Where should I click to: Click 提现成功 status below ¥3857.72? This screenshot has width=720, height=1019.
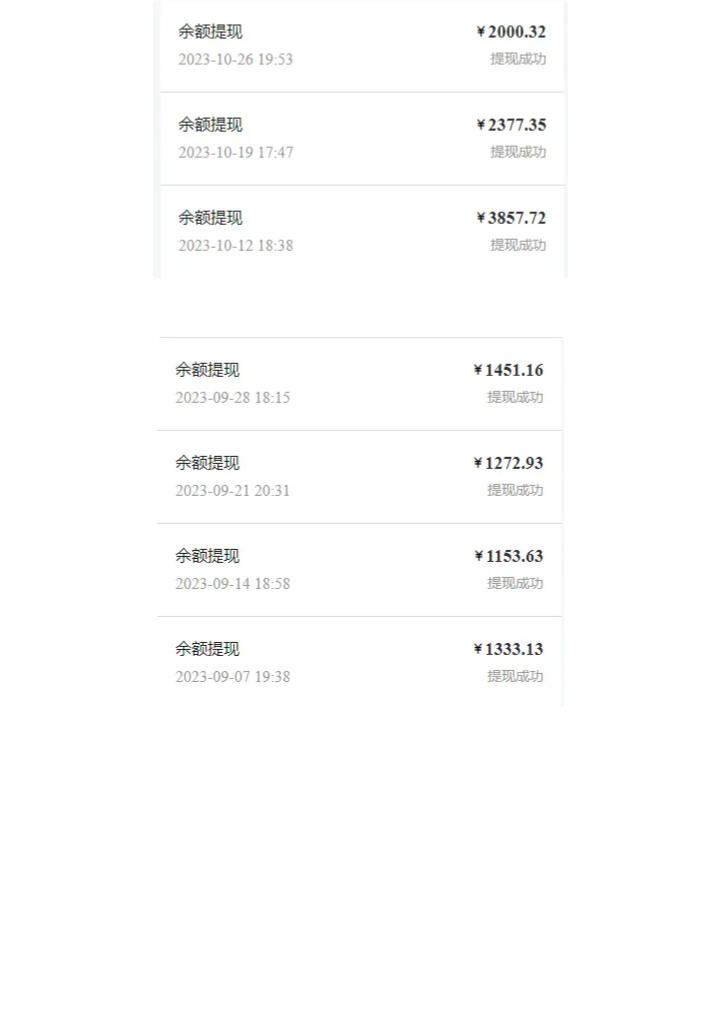coord(518,245)
